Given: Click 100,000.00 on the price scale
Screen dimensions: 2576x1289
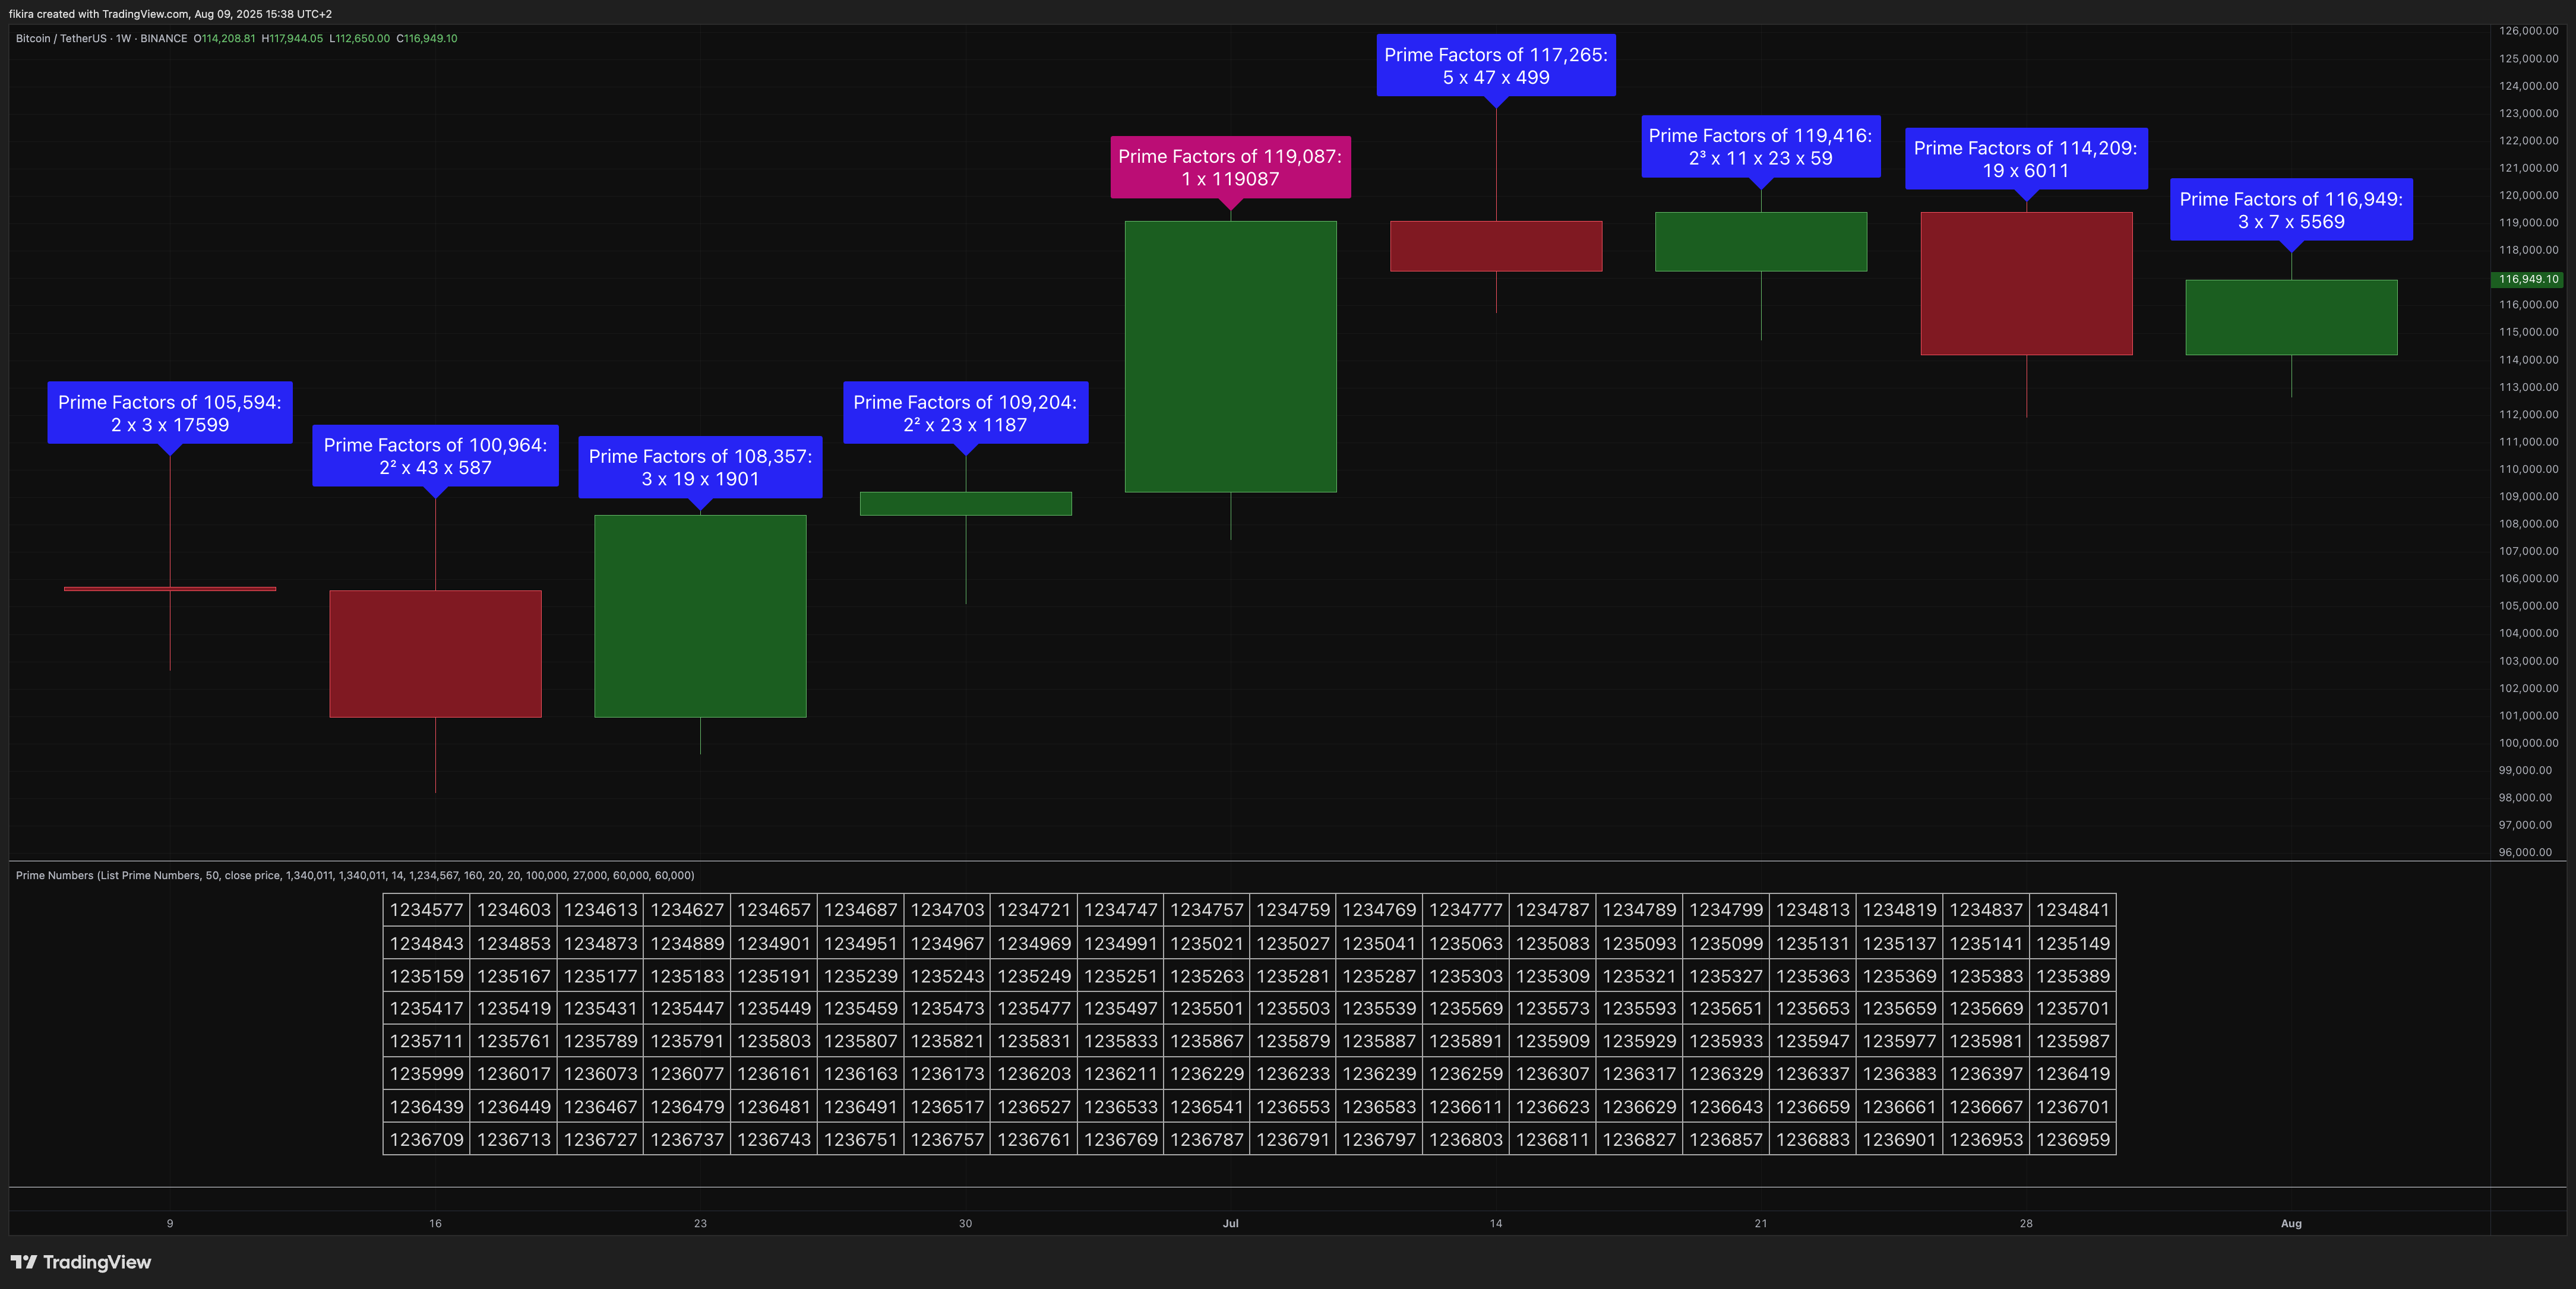Looking at the screenshot, I should [x=2528, y=743].
